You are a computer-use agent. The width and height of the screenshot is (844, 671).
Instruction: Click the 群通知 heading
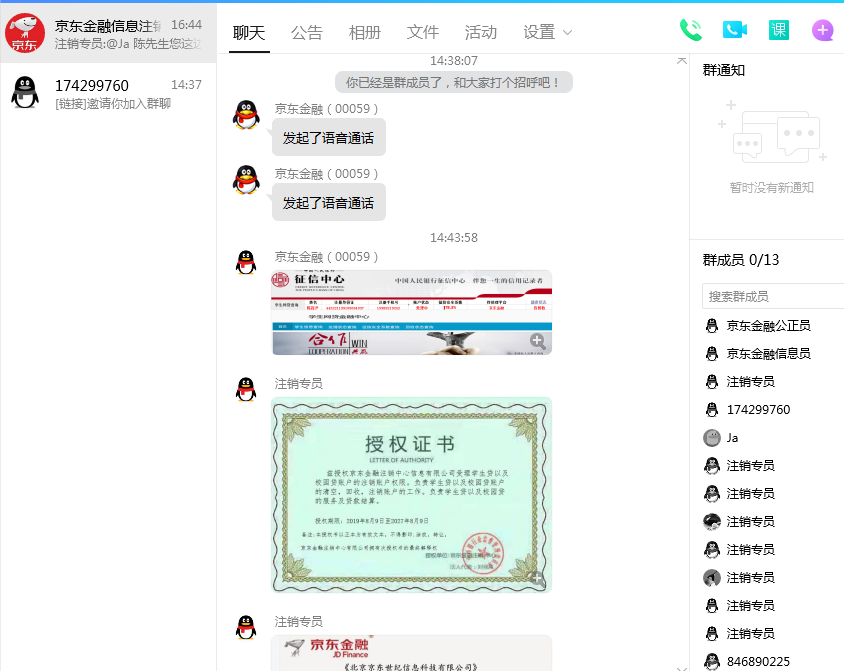[x=724, y=70]
